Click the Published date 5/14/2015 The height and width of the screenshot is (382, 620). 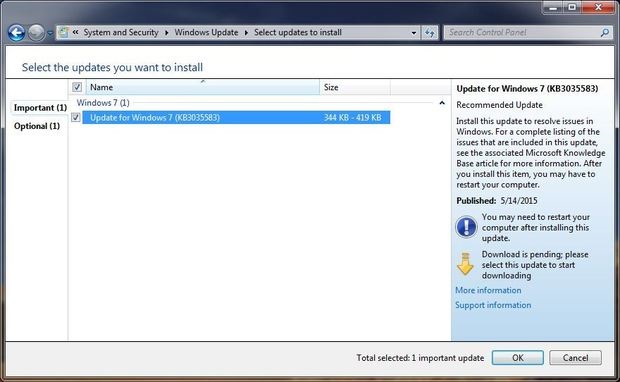click(519, 201)
